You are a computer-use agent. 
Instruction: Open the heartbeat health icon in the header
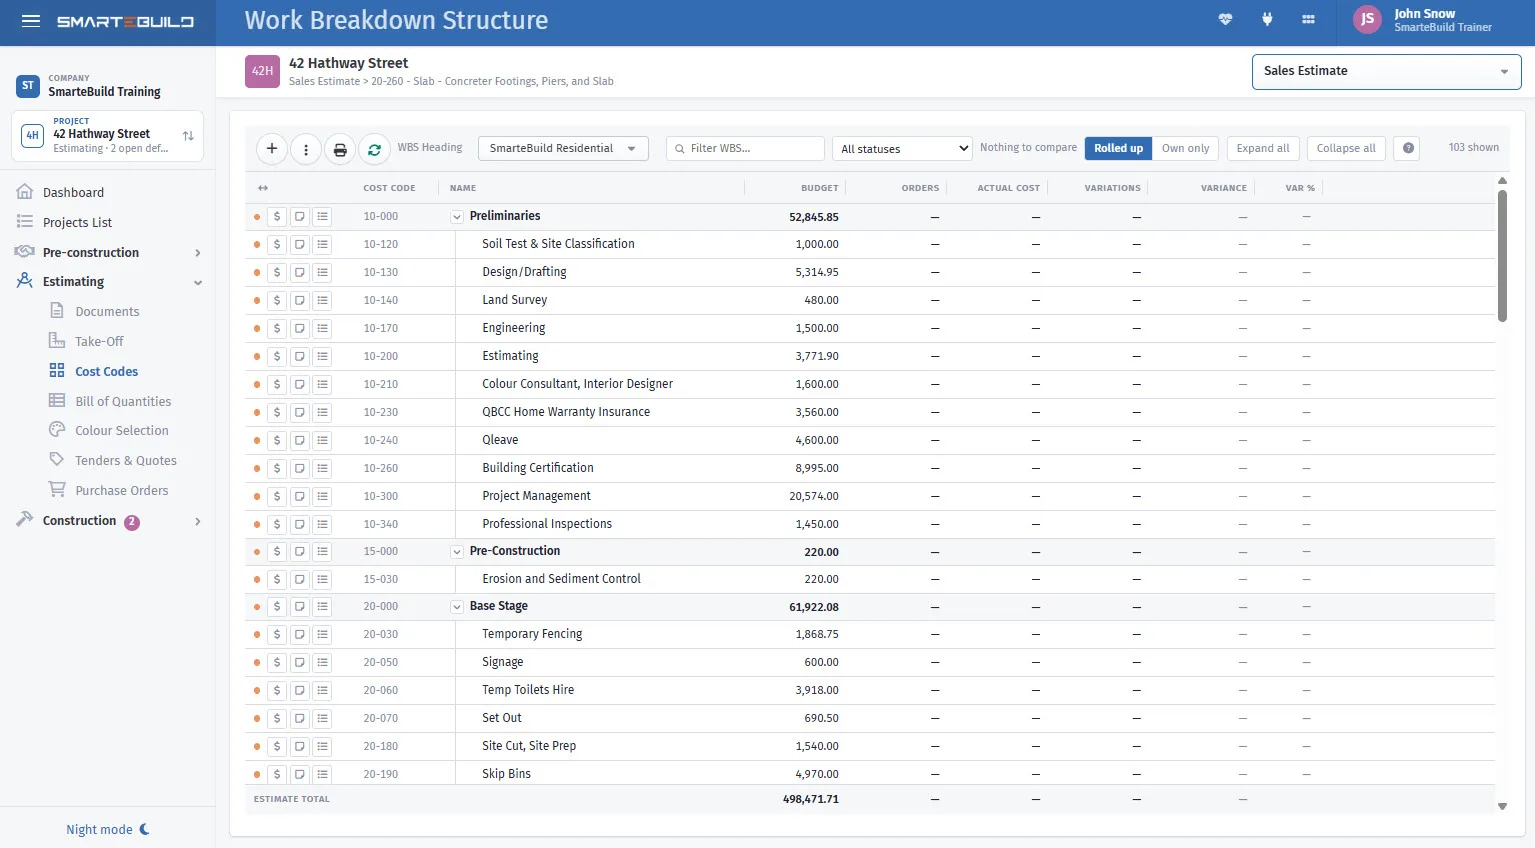(x=1225, y=19)
